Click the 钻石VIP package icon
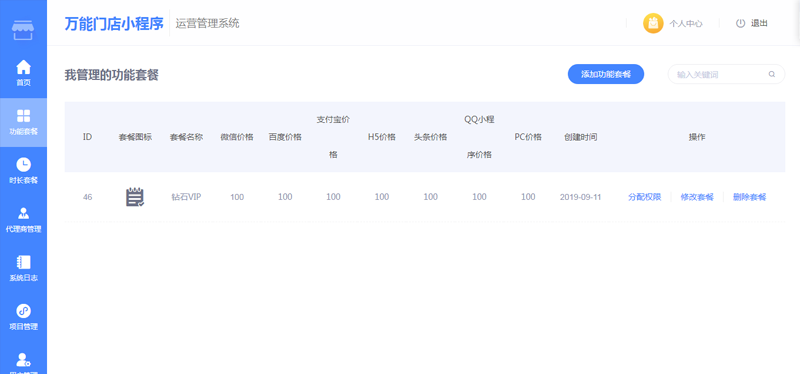This screenshot has height=374, width=800. tap(135, 197)
